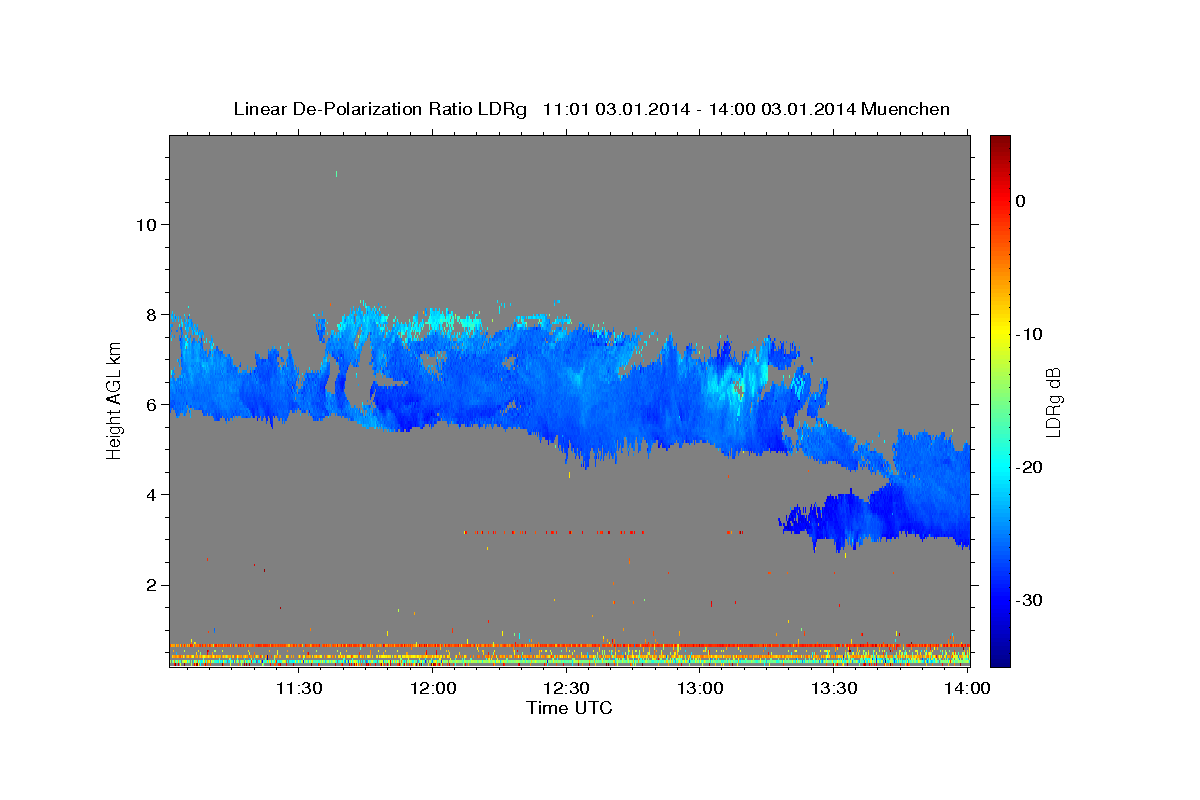Click the 14:00 time tick label

click(x=967, y=688)
